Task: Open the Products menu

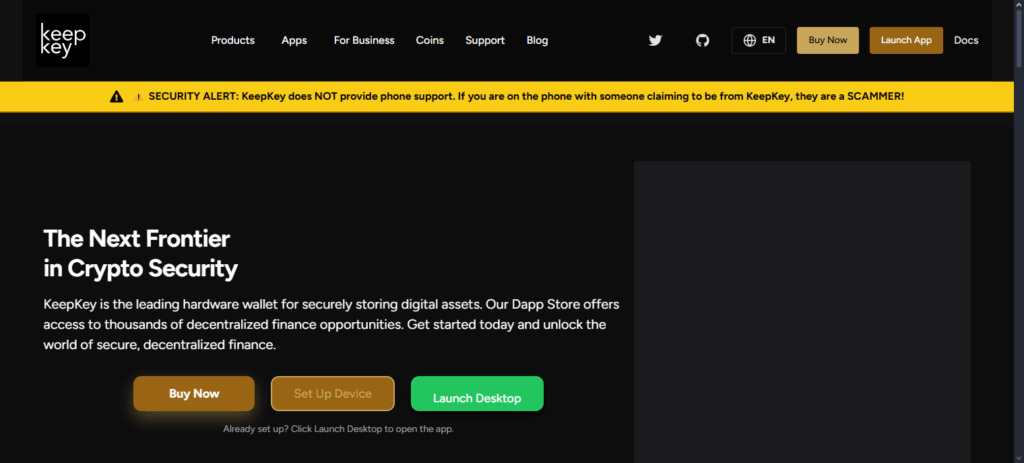Action: tap(233, 41)
